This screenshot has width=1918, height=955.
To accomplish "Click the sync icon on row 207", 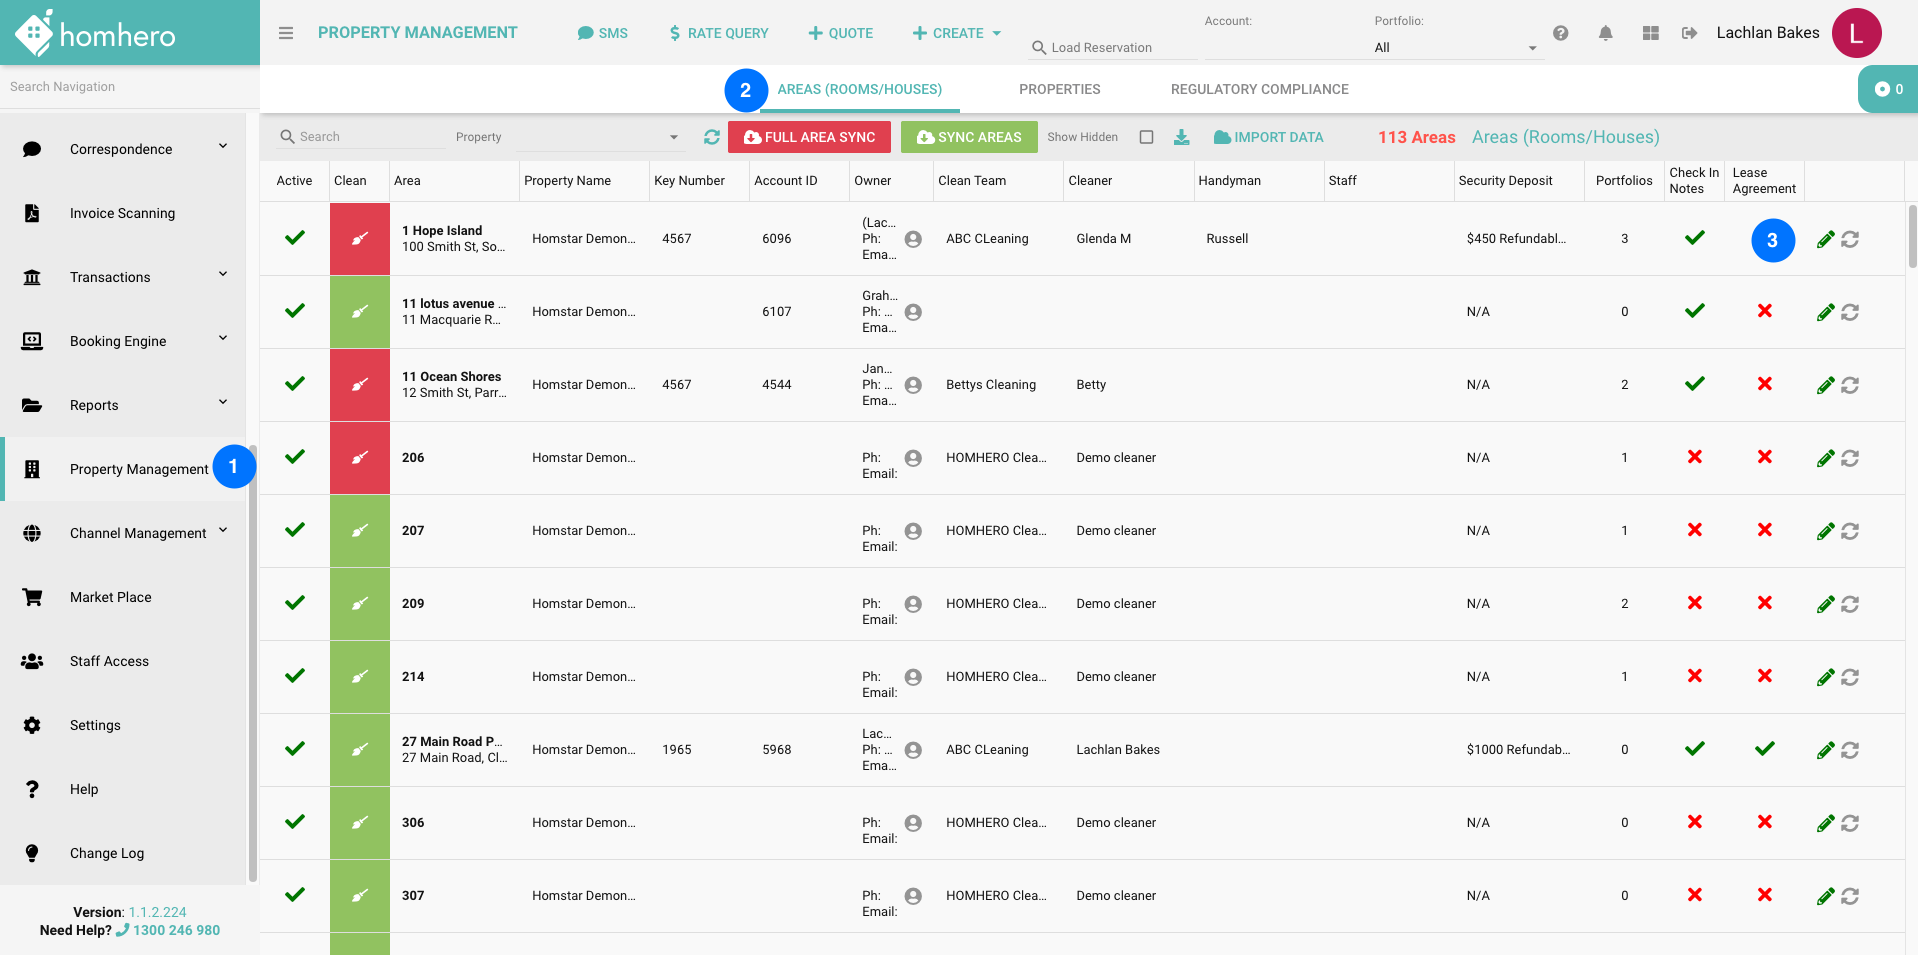I will (1850, 531).
